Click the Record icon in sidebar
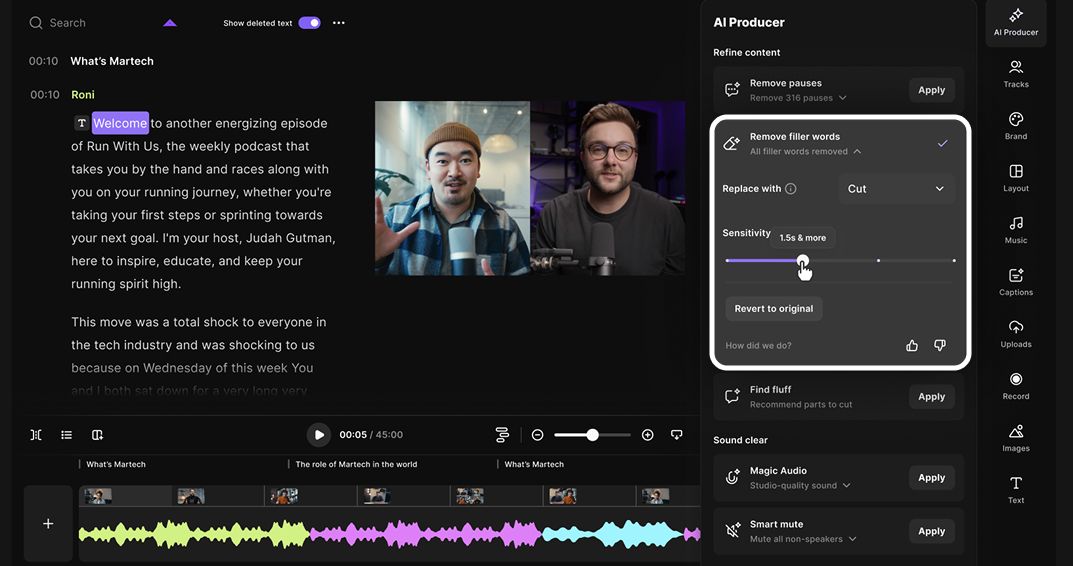 [x=1015, y=385]
